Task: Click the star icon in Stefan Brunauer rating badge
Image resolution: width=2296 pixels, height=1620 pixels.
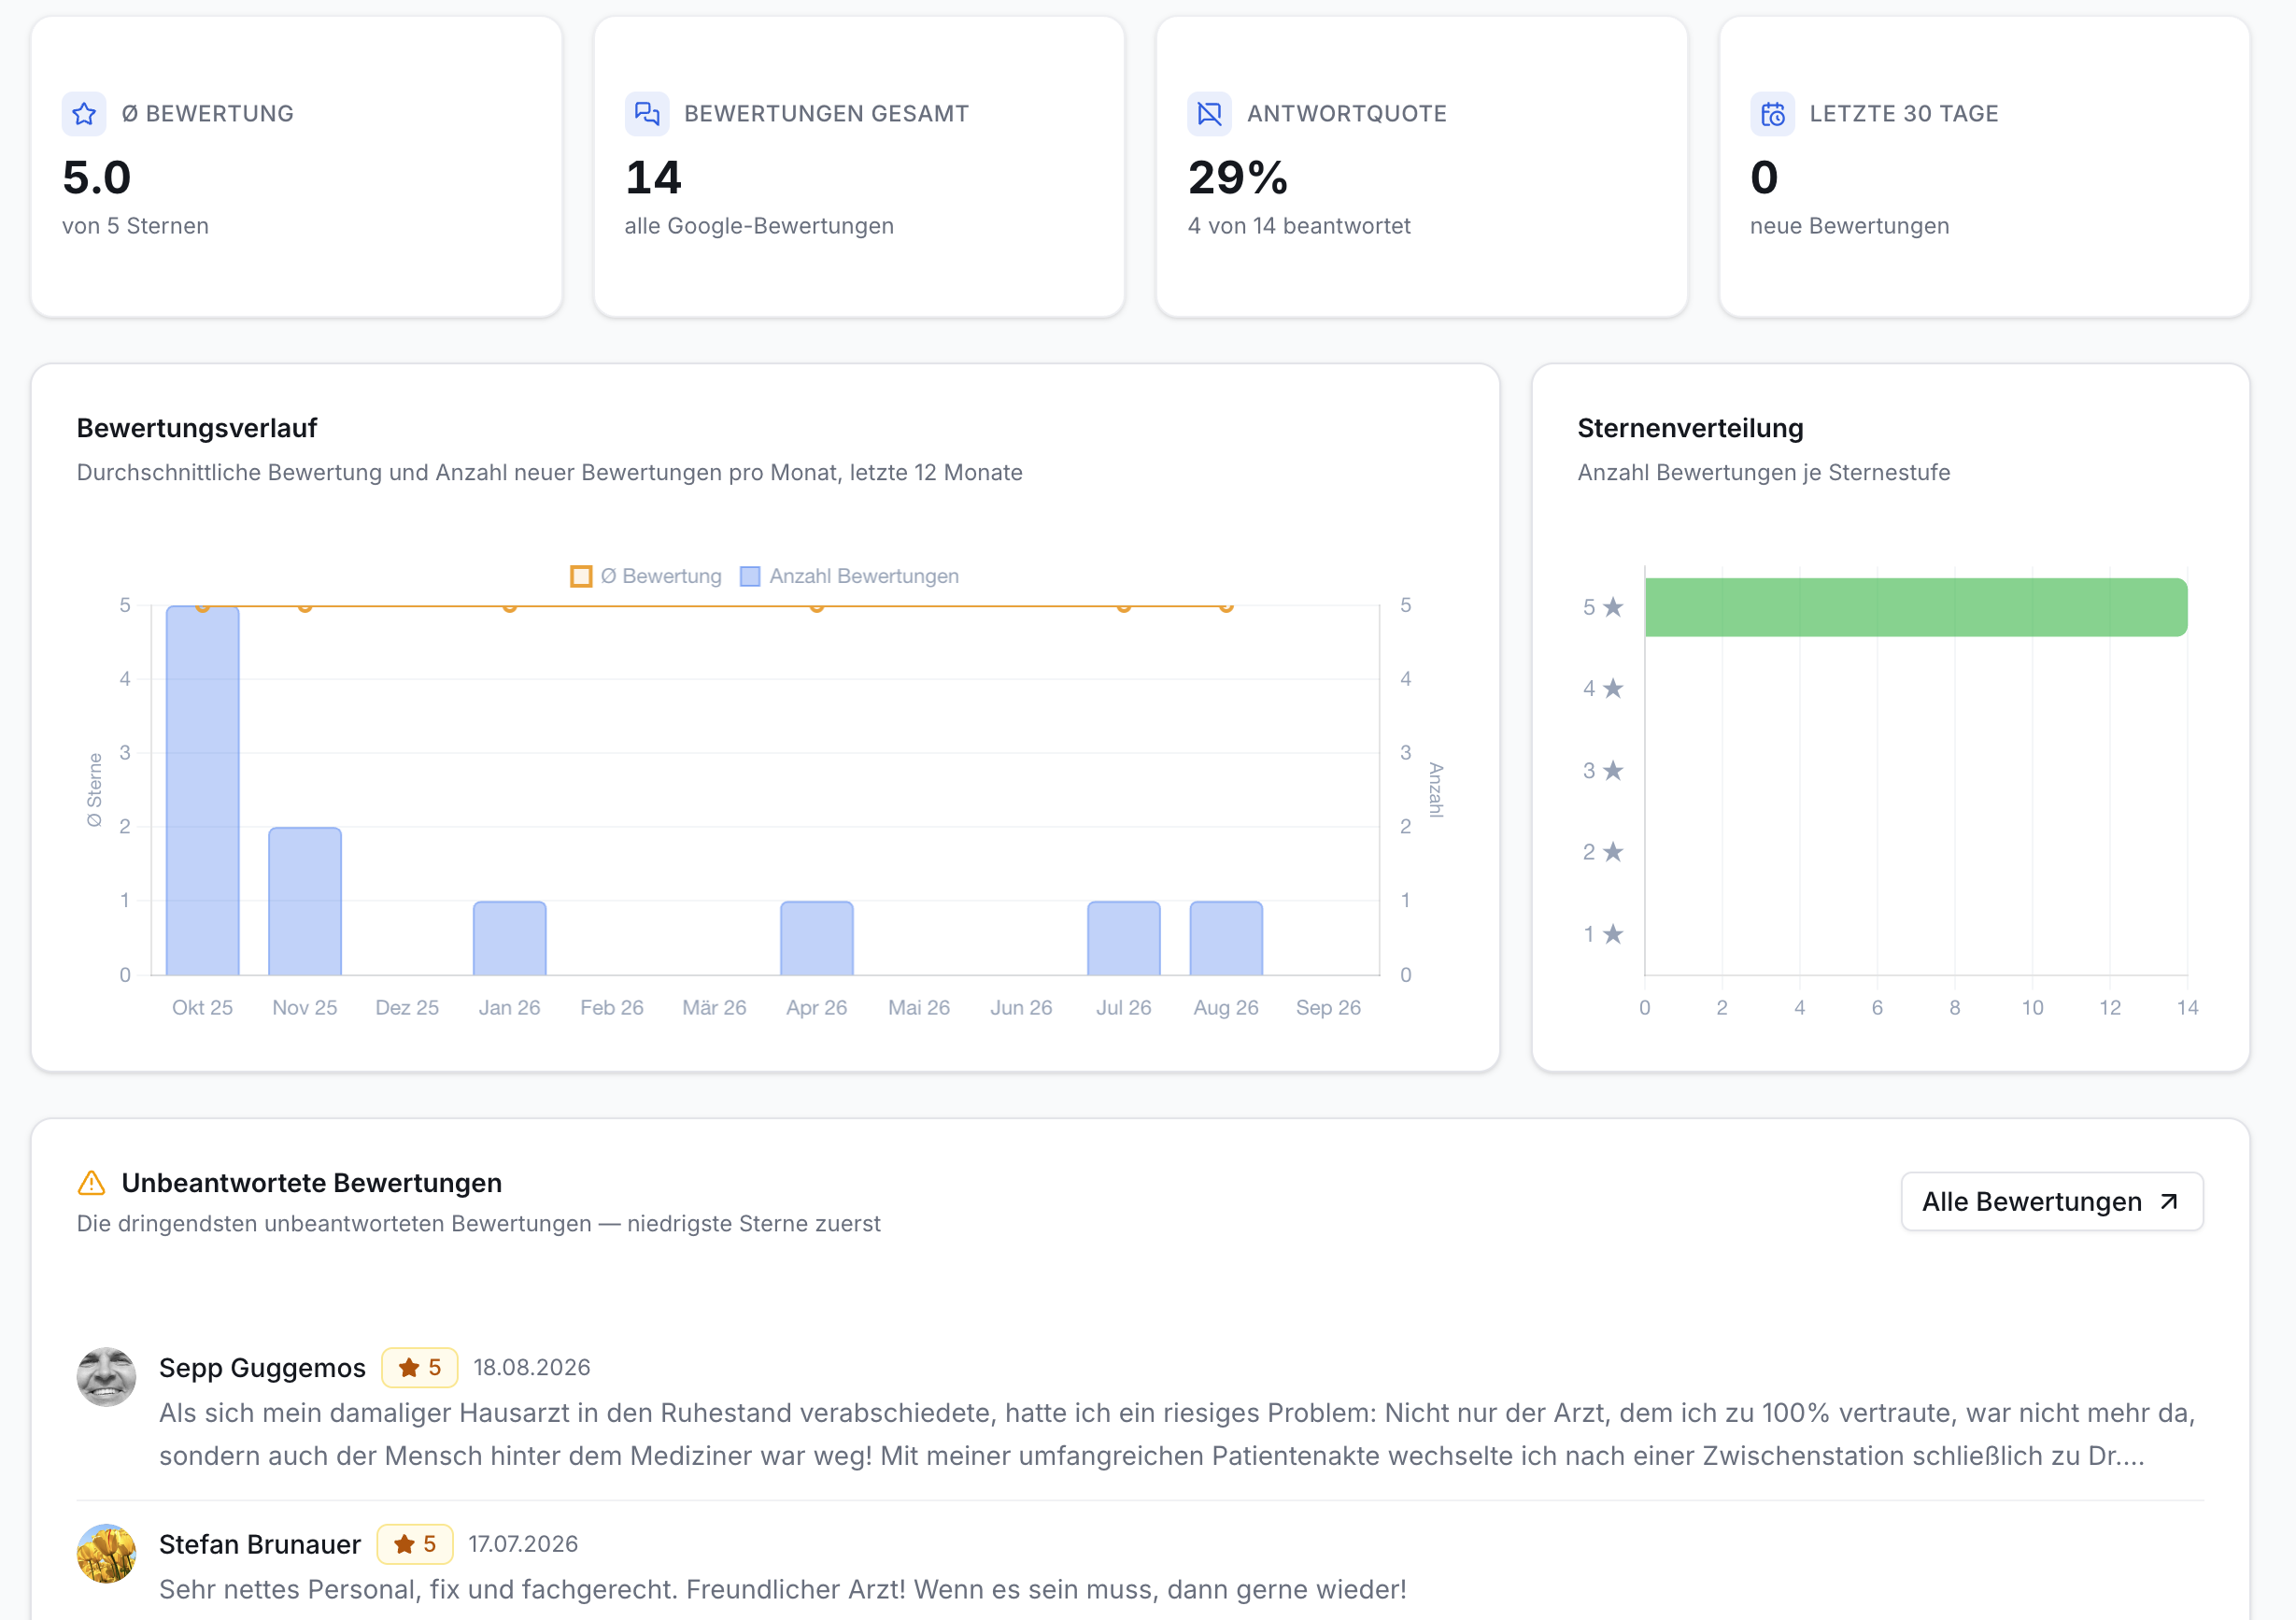Action: (x=404, y=1544)
